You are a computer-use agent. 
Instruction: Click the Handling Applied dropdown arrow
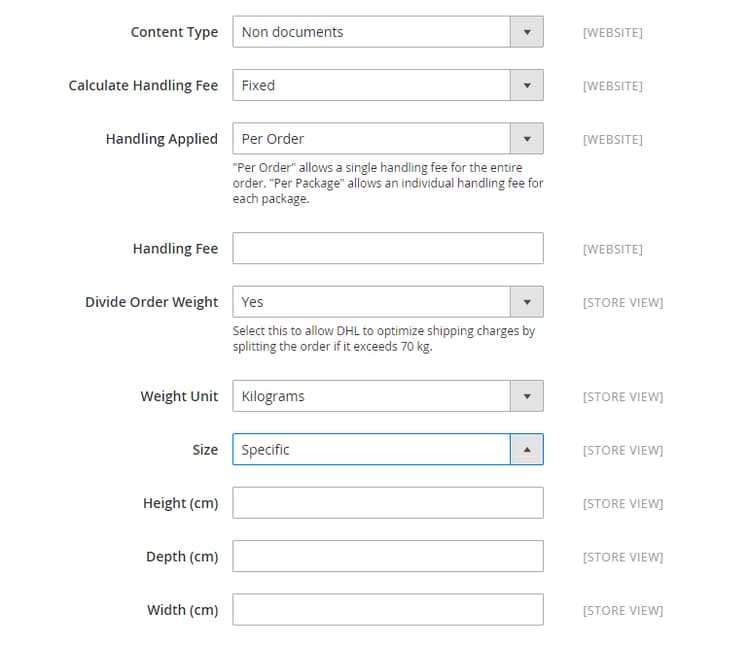point(527,139)
